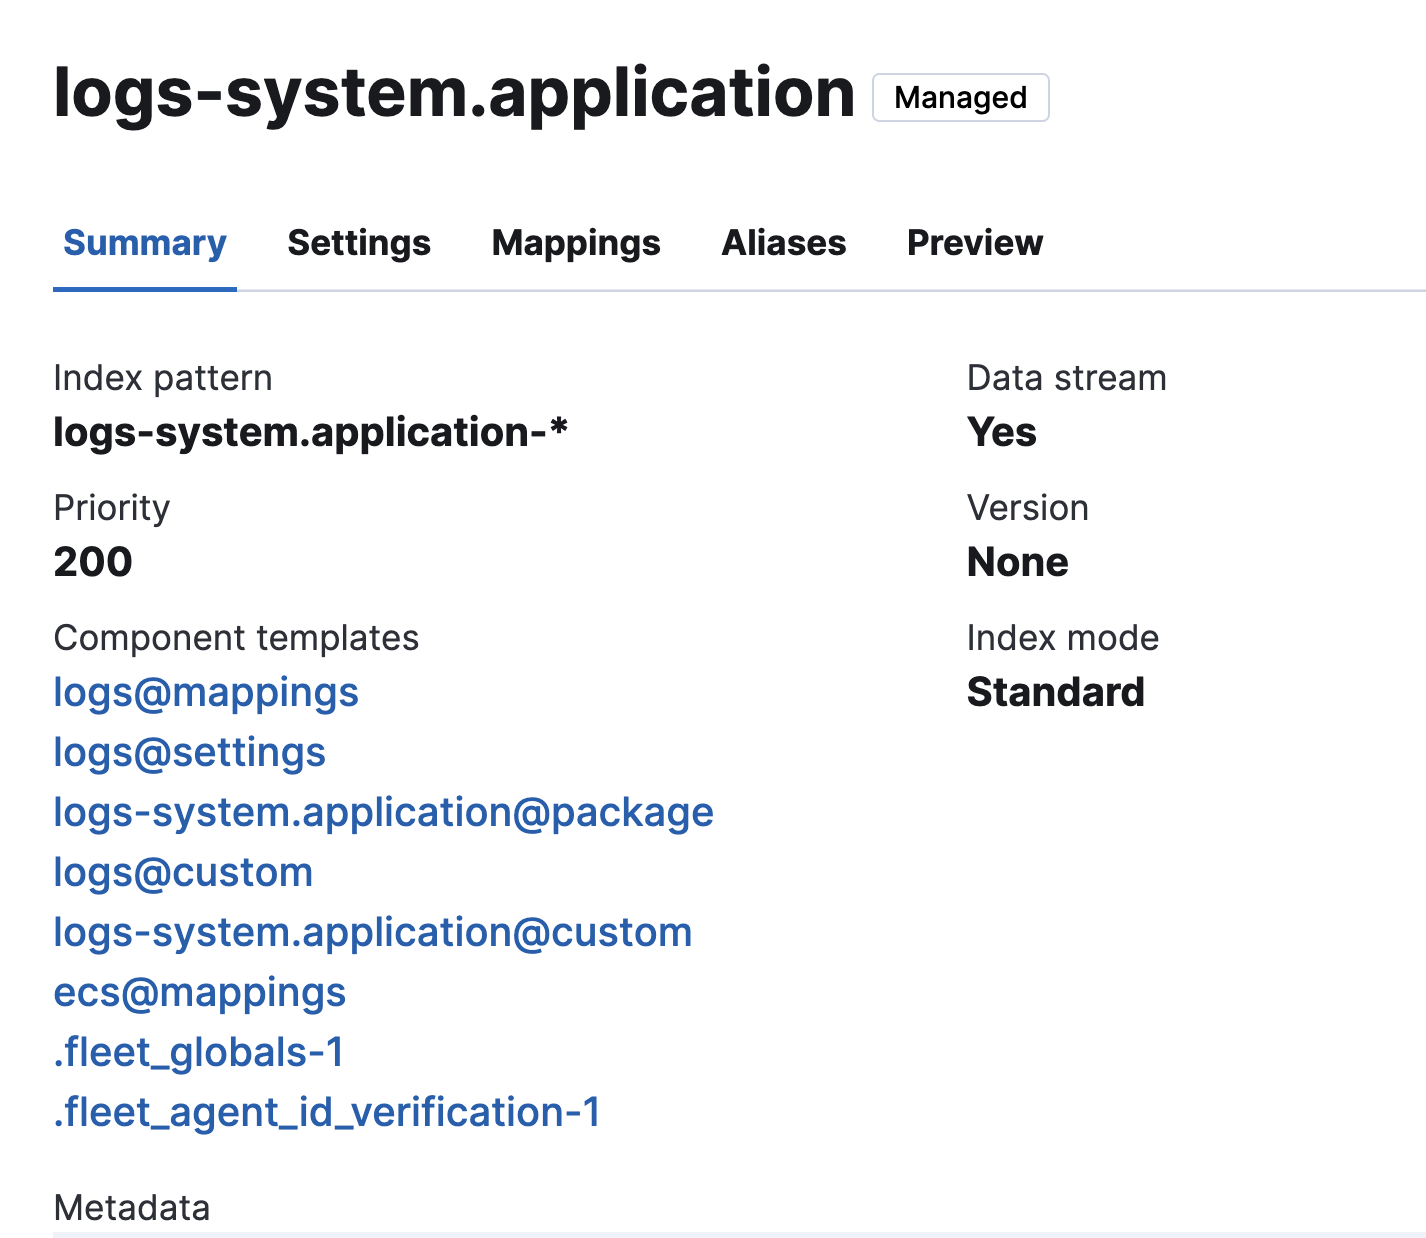Open the Preview tab
This screenshot has width=1426, height=1238.
pos(974,242)
